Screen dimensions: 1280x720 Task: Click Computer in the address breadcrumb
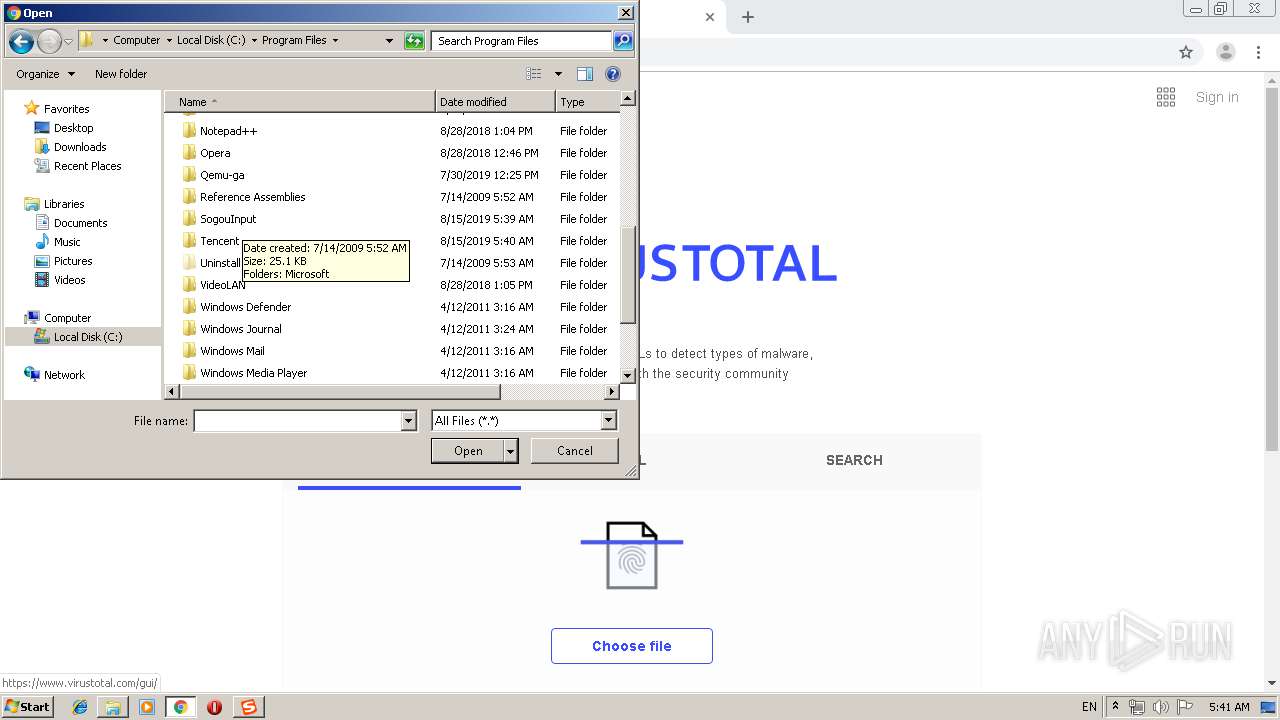137,41
